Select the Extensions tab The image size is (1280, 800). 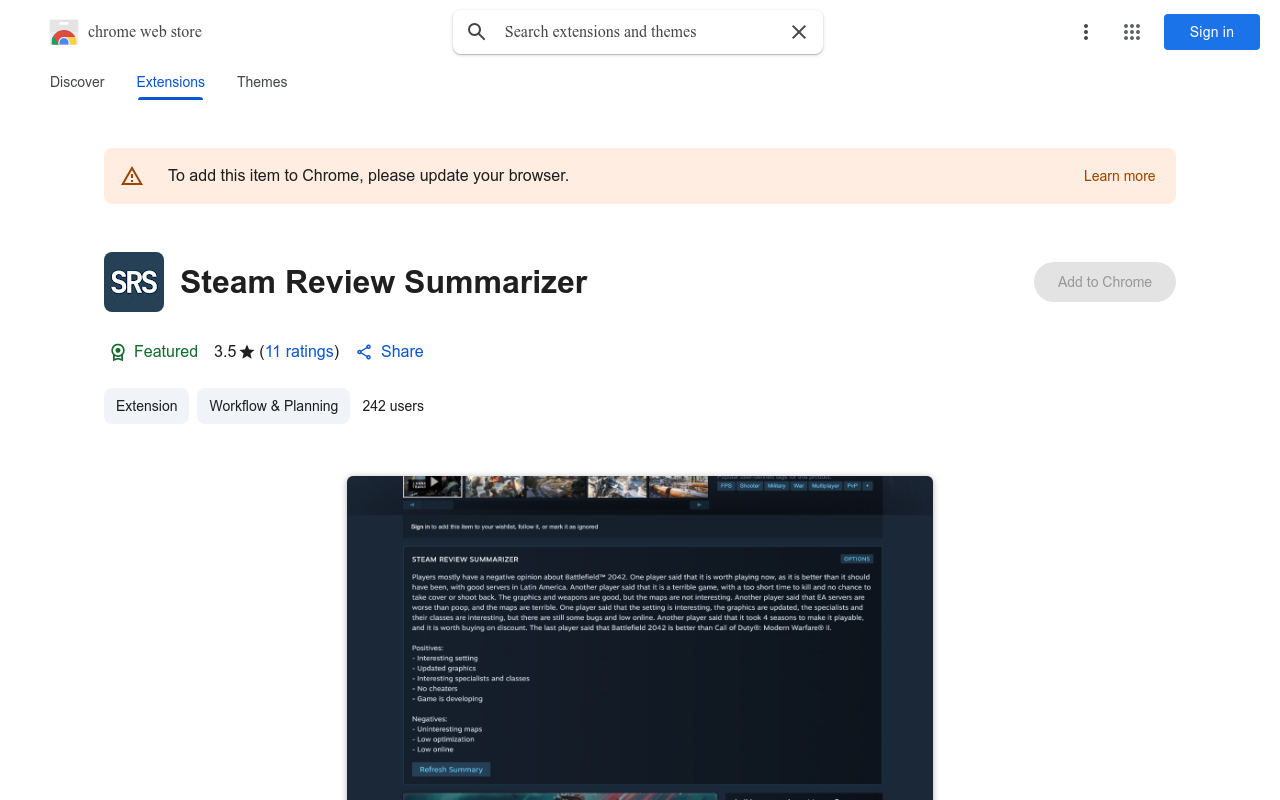tap(171, 82)
